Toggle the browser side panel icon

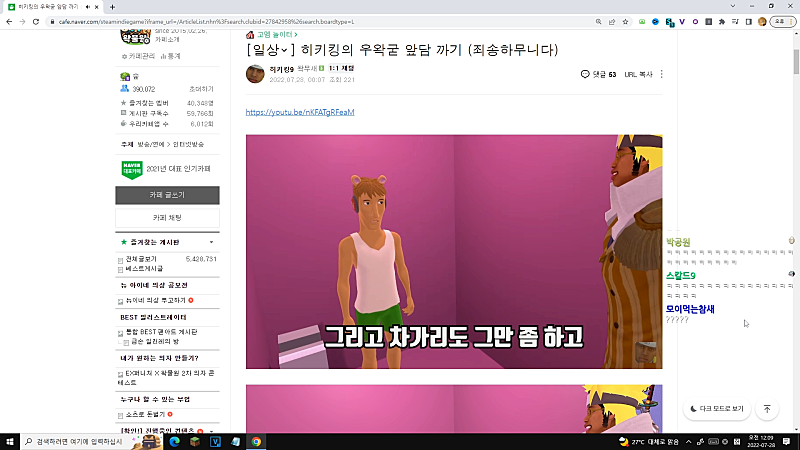(748, 22)
